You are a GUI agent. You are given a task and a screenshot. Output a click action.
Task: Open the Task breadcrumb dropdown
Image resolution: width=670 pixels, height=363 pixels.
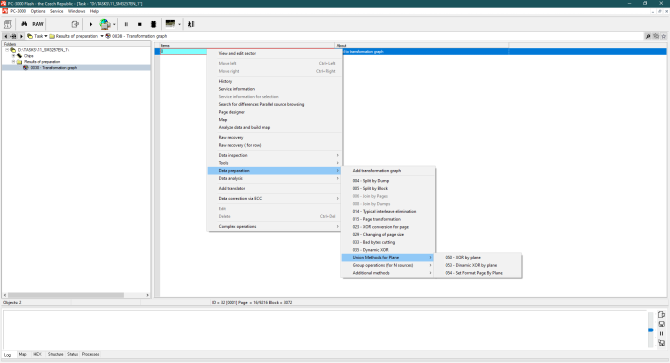coord(46,36)
